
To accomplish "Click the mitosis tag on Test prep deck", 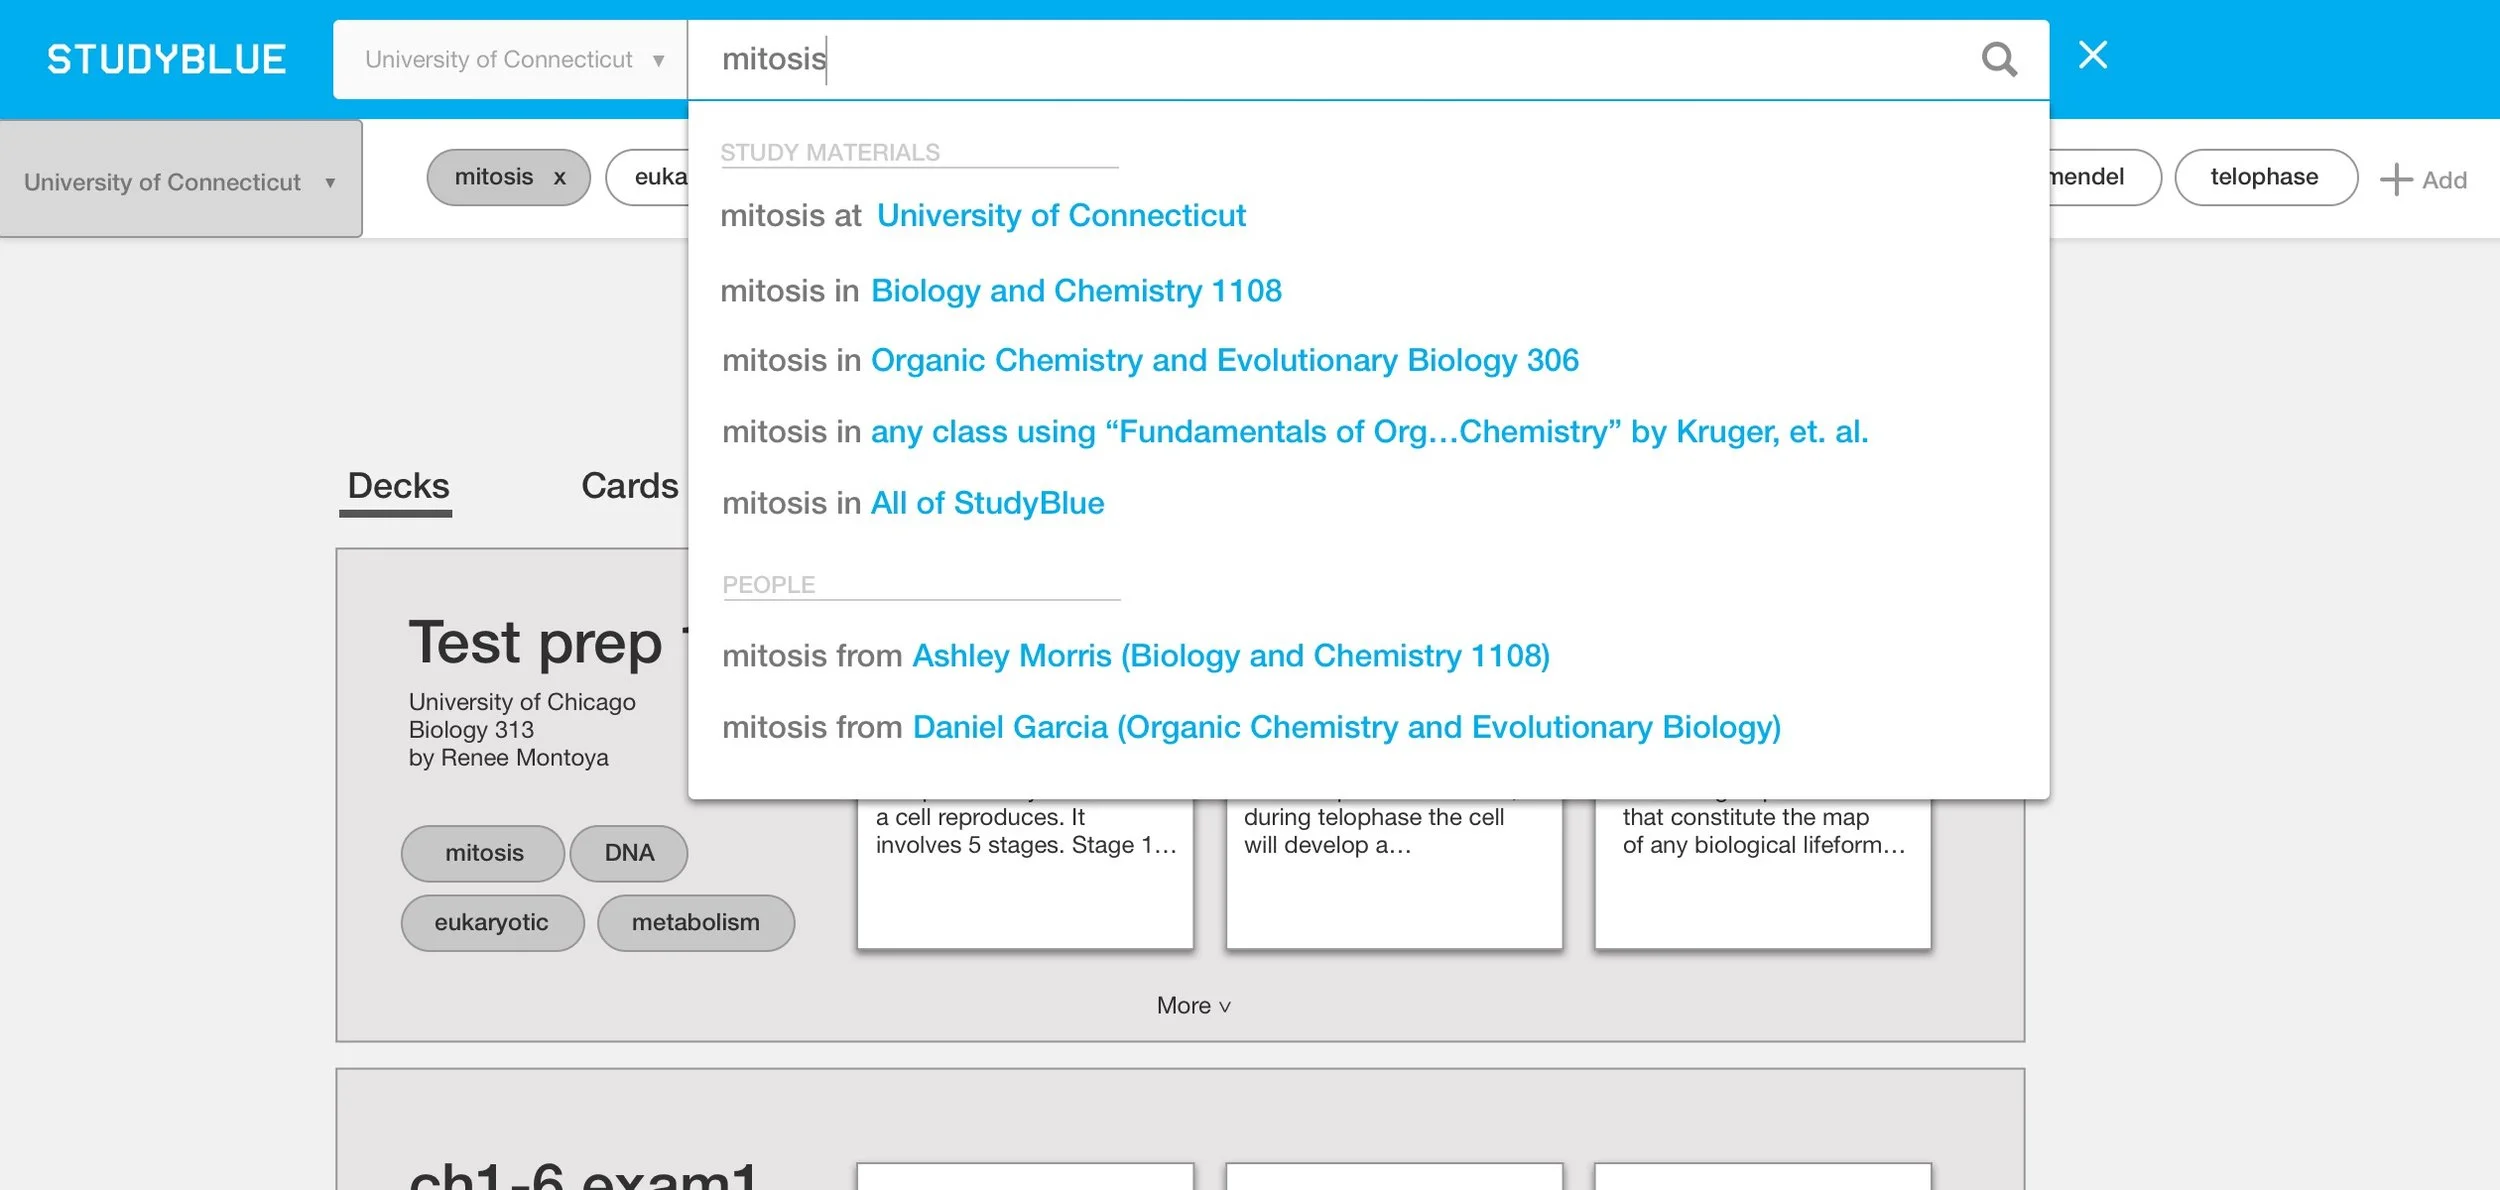I will 483,853.
